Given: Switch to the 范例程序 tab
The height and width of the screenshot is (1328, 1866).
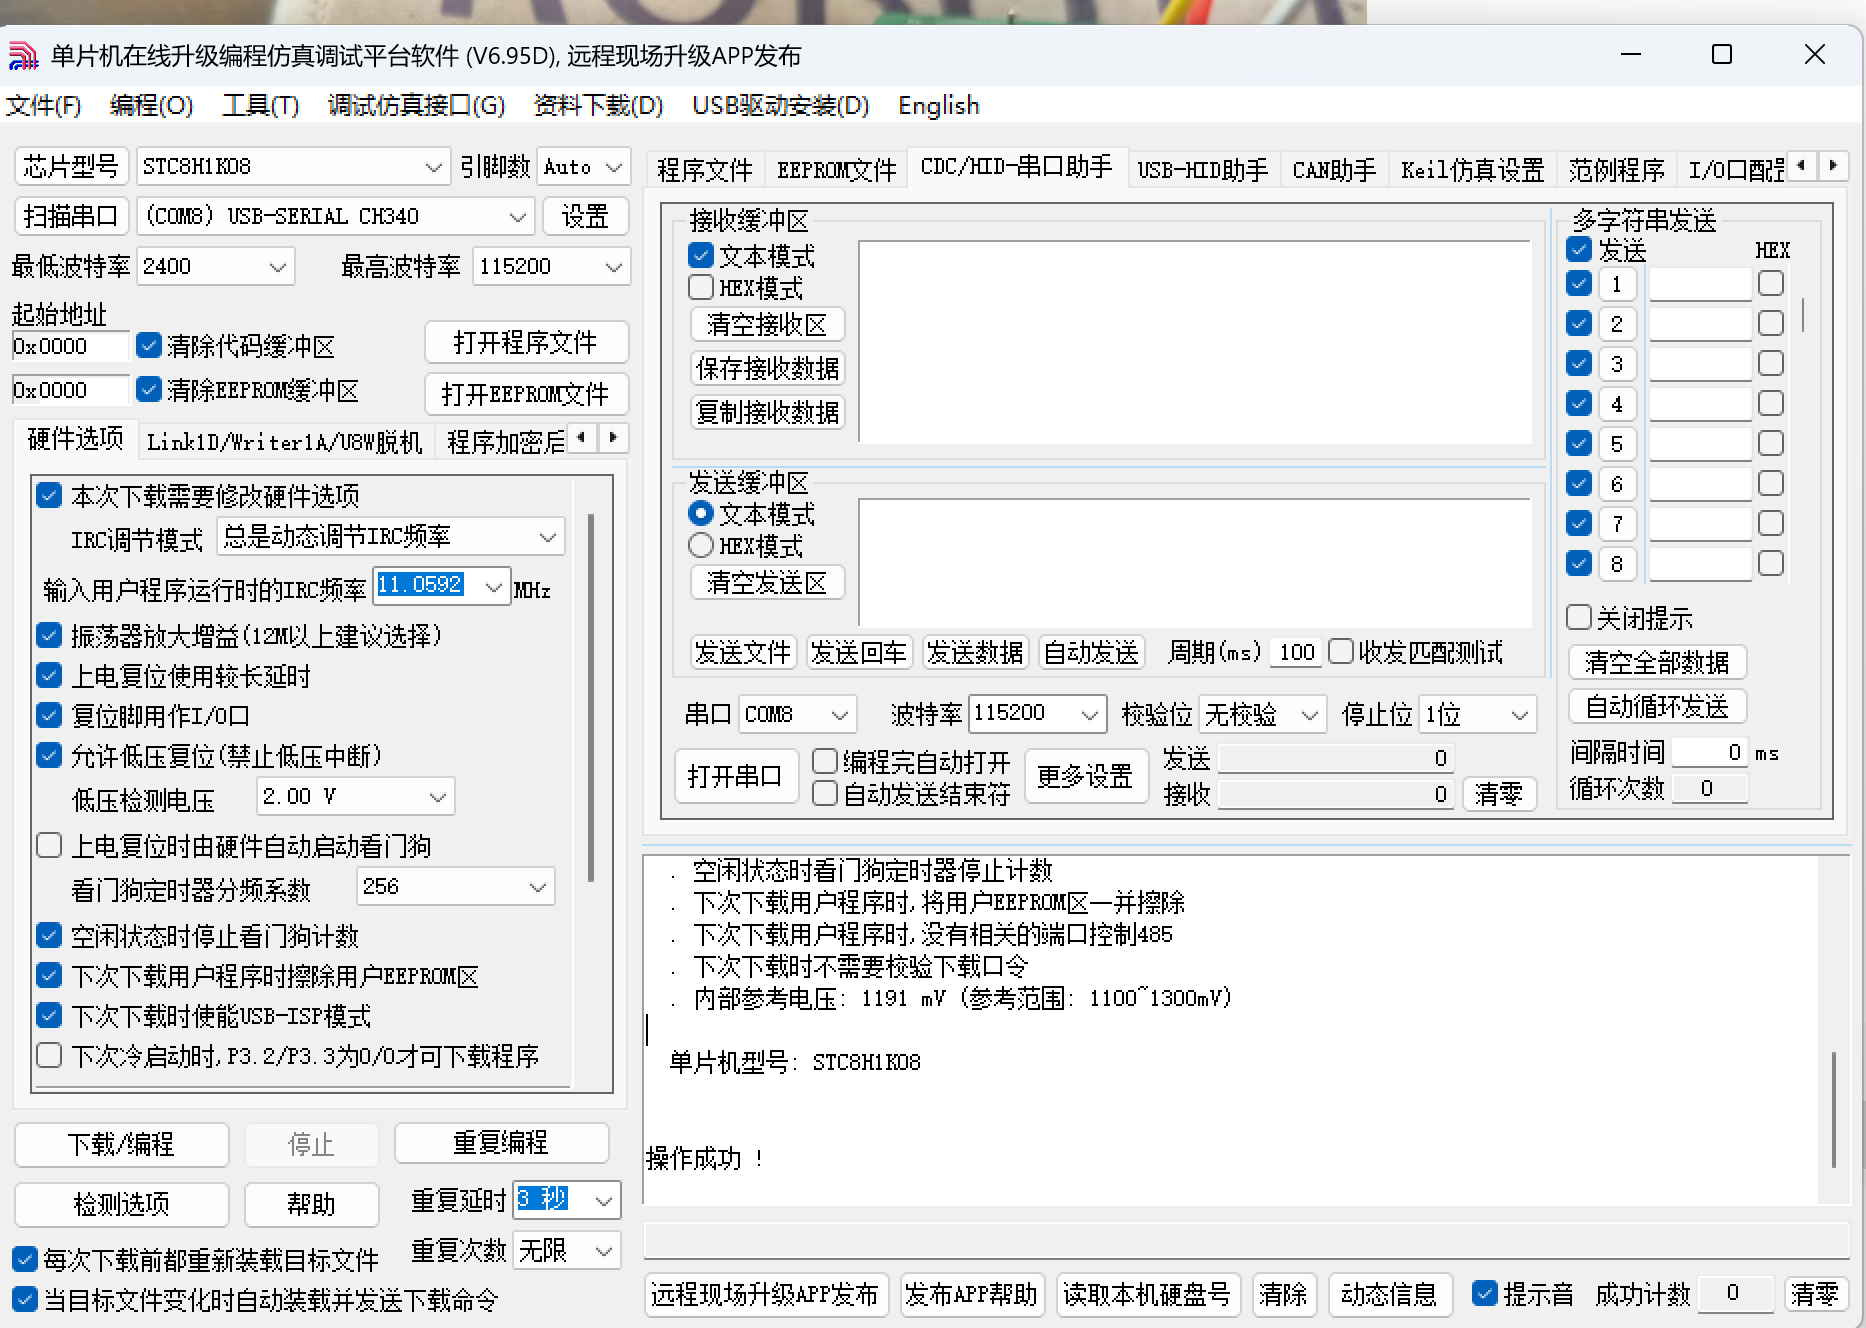Looking at the screenshot, I should pos(1616,170).
